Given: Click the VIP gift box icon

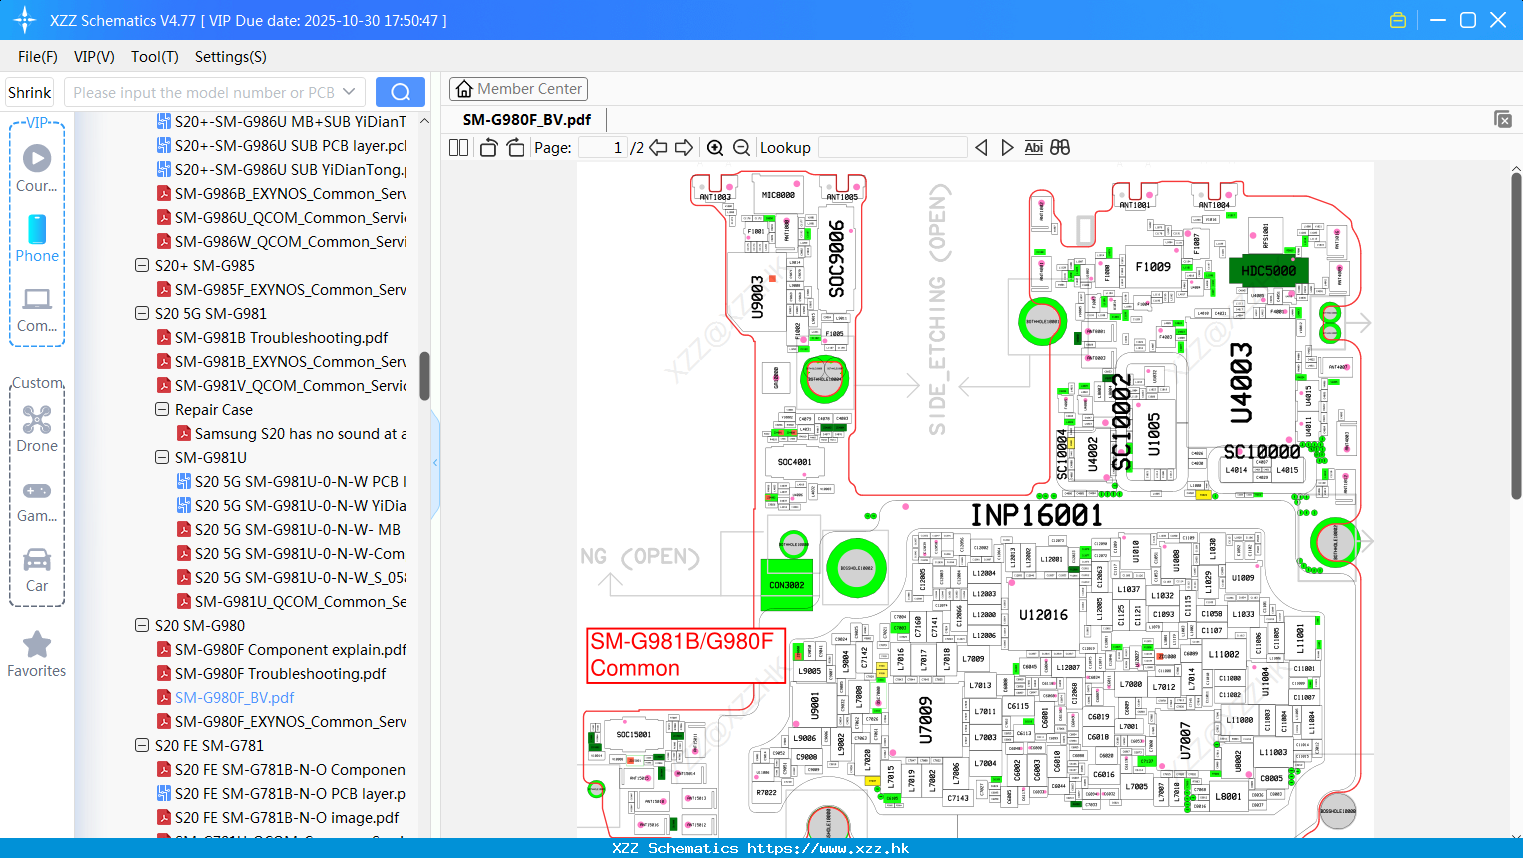Looking at the screenshot, I should [1398, 20].
